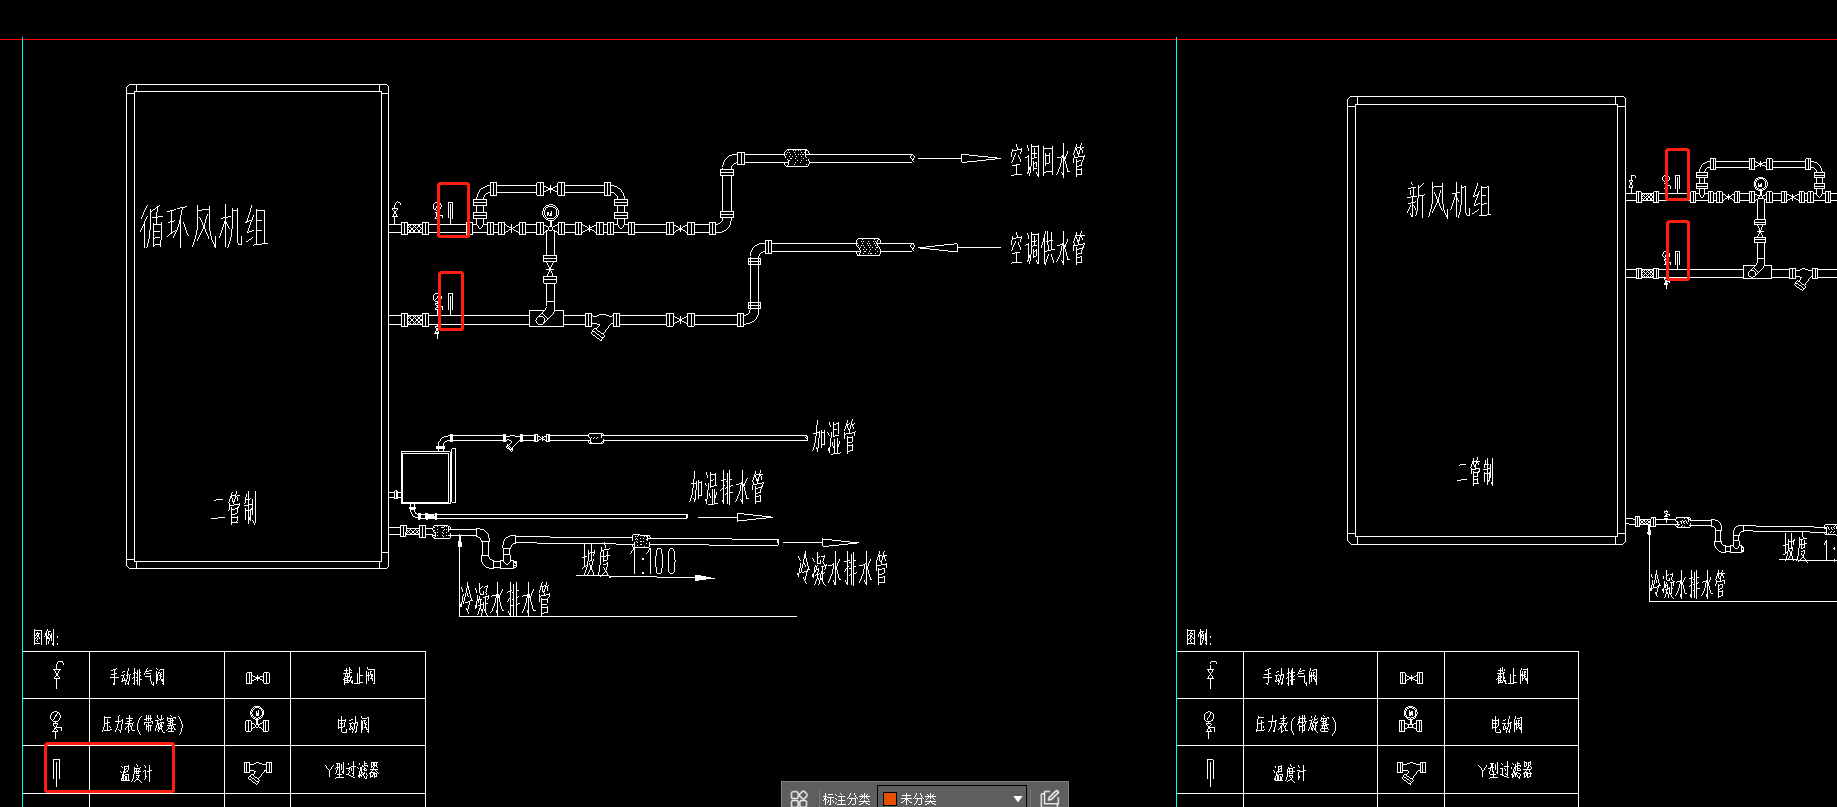This screenshot has height=807, width=1837.
Task: Click the four-shapes category icon in annotation toolbar
Action: (798, 798)
